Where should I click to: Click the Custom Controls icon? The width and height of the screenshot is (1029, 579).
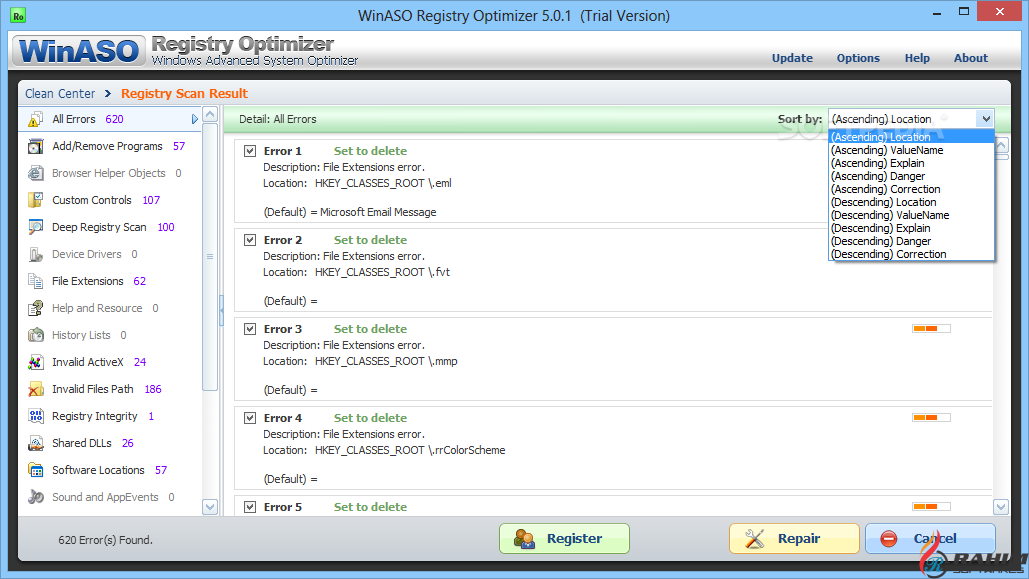[35, 200]
